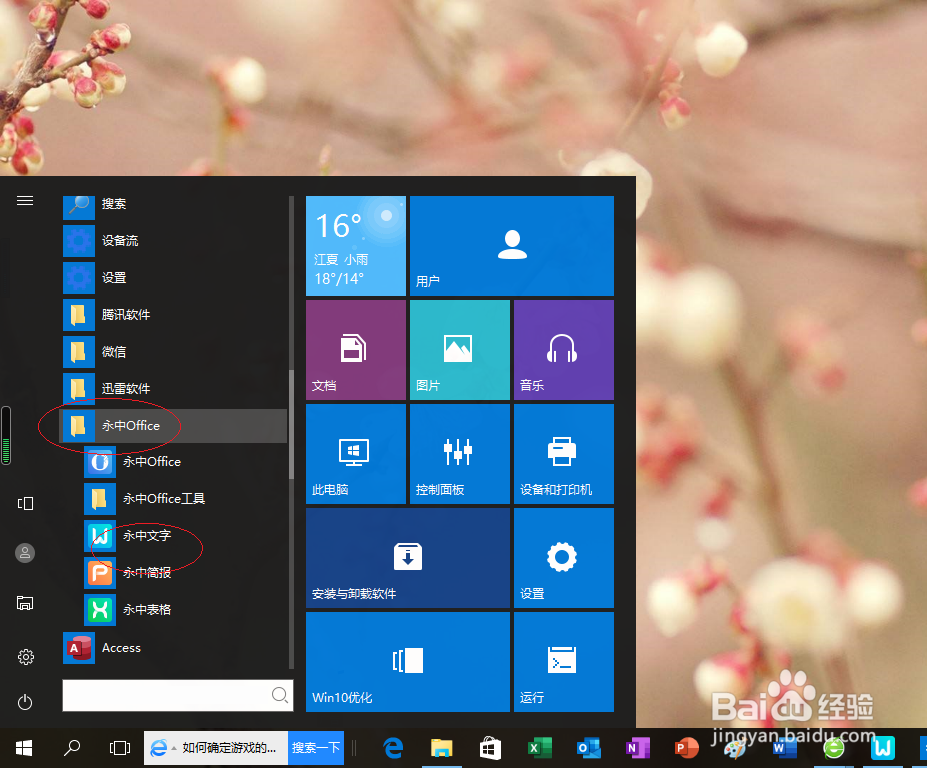Collapse the 永中Office folder
The height and width of the screenshot is (768, 927).
pyautogui.click(x=174, y=426)
